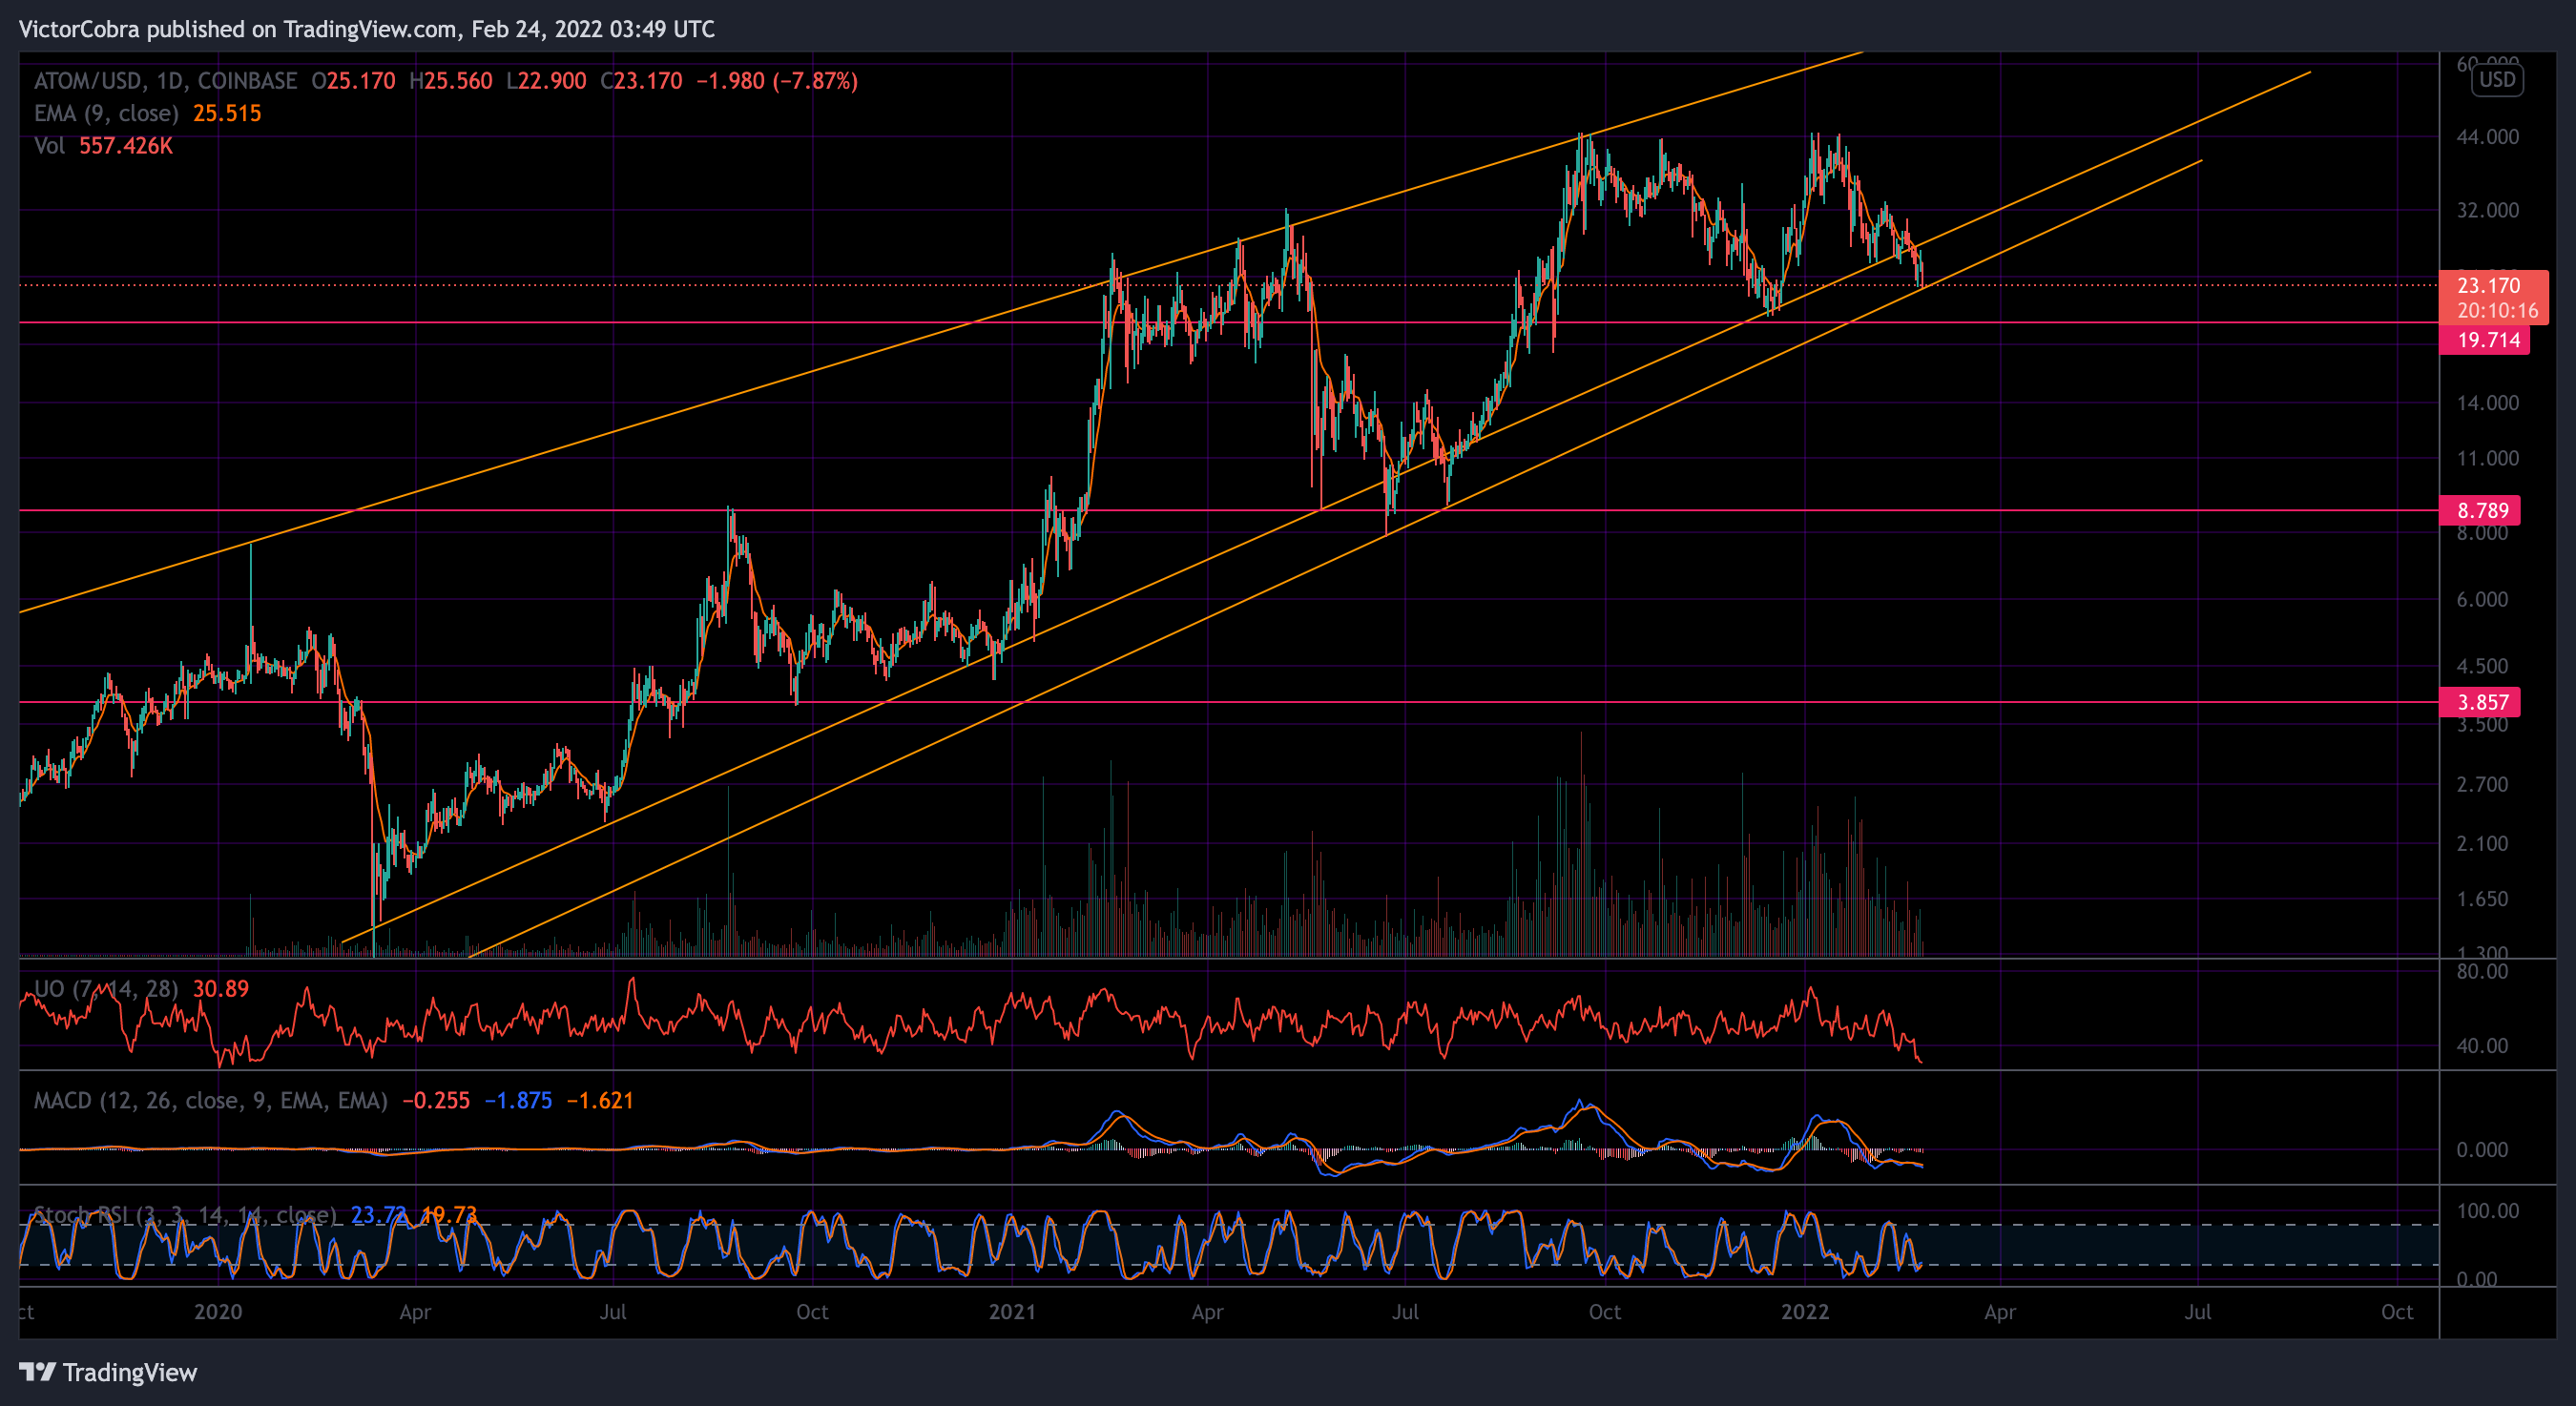Click the TradingView logo at bottom left
2576x1406 pixels.
click(108, 1372)
